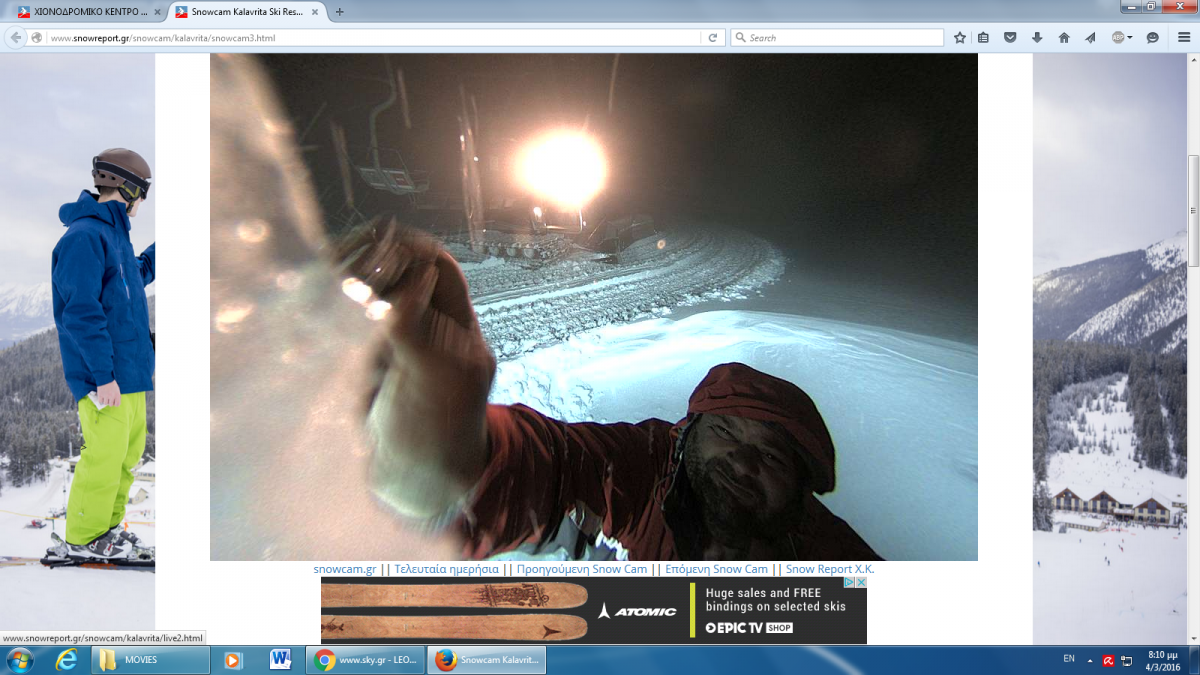Open the MOVIES folder taskbar button
This screenshot has width=1200, height=675.
coord(150,660)
